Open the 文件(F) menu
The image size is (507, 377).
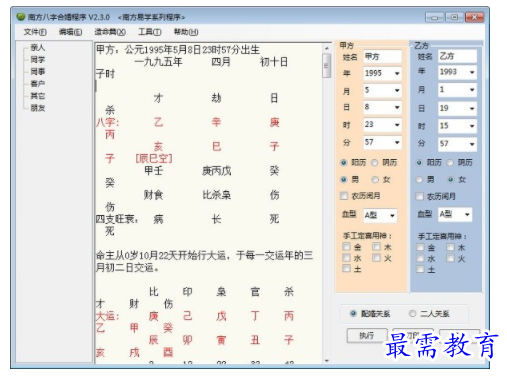click(x=35, y=32)
